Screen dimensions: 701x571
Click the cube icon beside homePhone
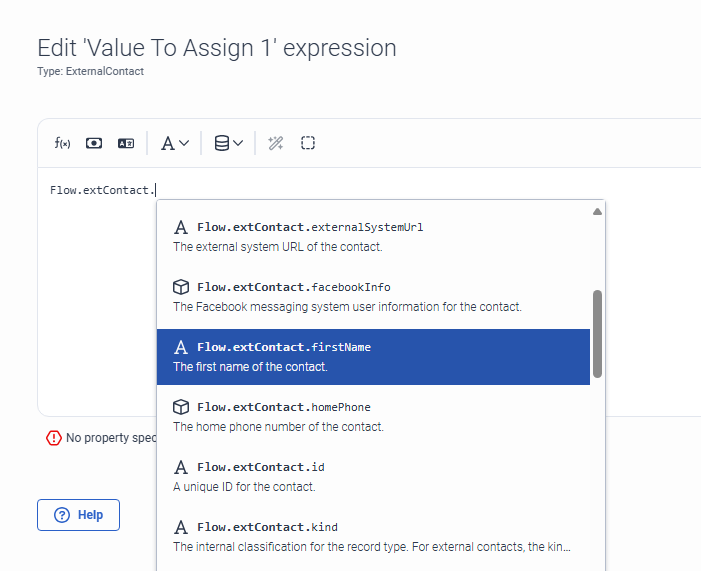click(x=181, y=407)
